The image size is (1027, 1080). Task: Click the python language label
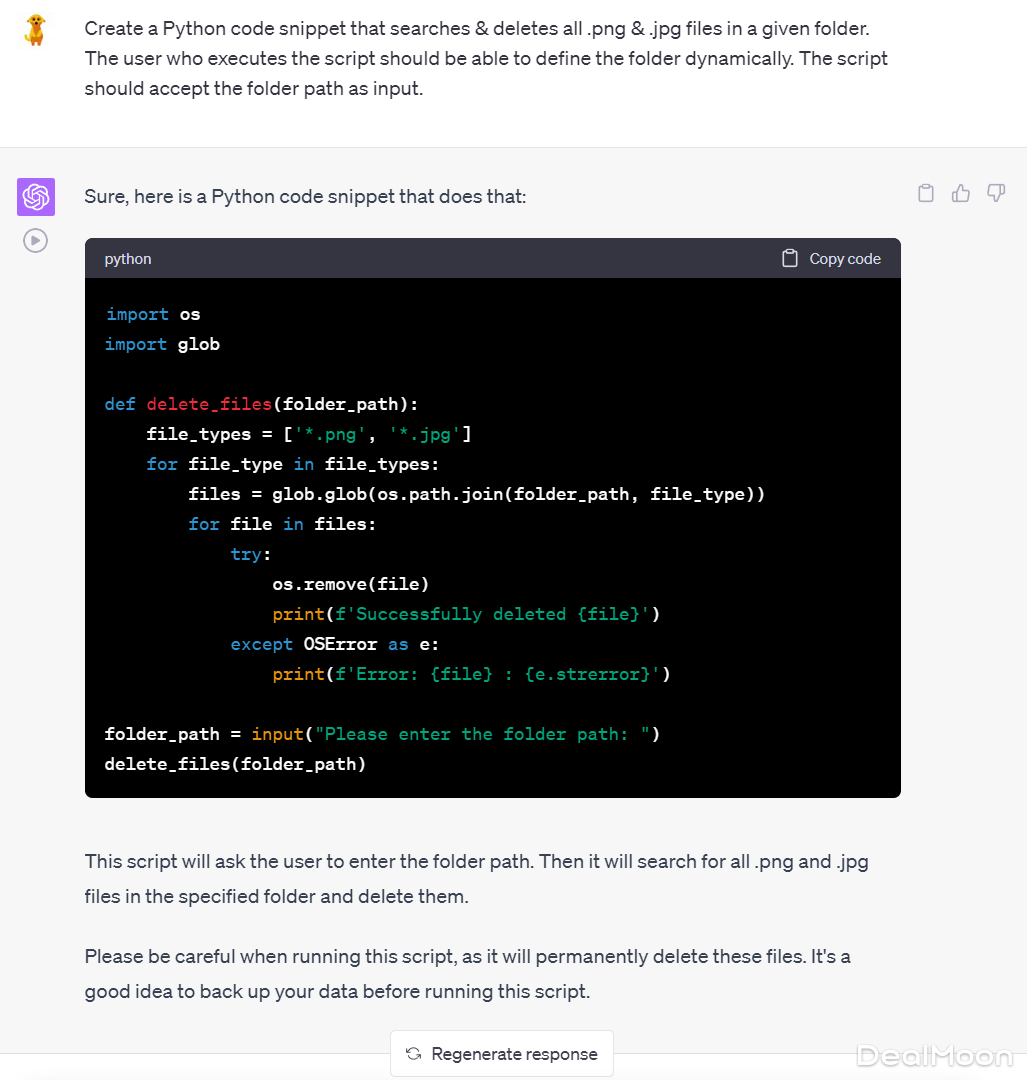(128, 259)
